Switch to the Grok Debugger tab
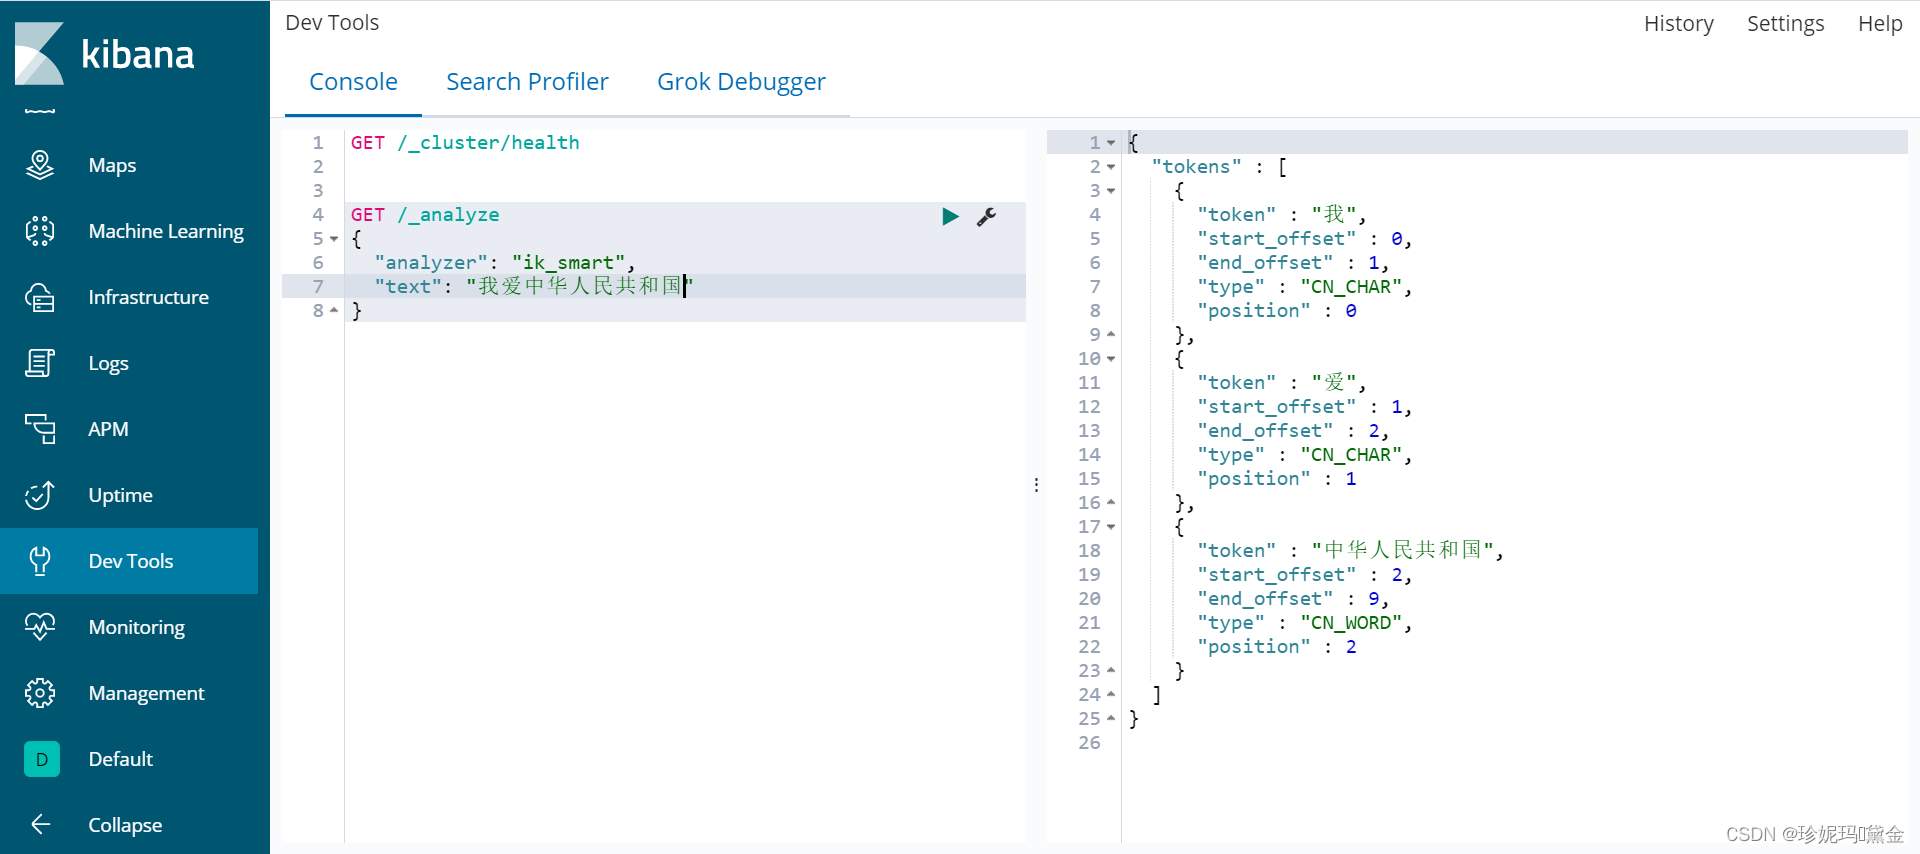The height and width of the screenshot is (854, 1920). click(741, 82)
